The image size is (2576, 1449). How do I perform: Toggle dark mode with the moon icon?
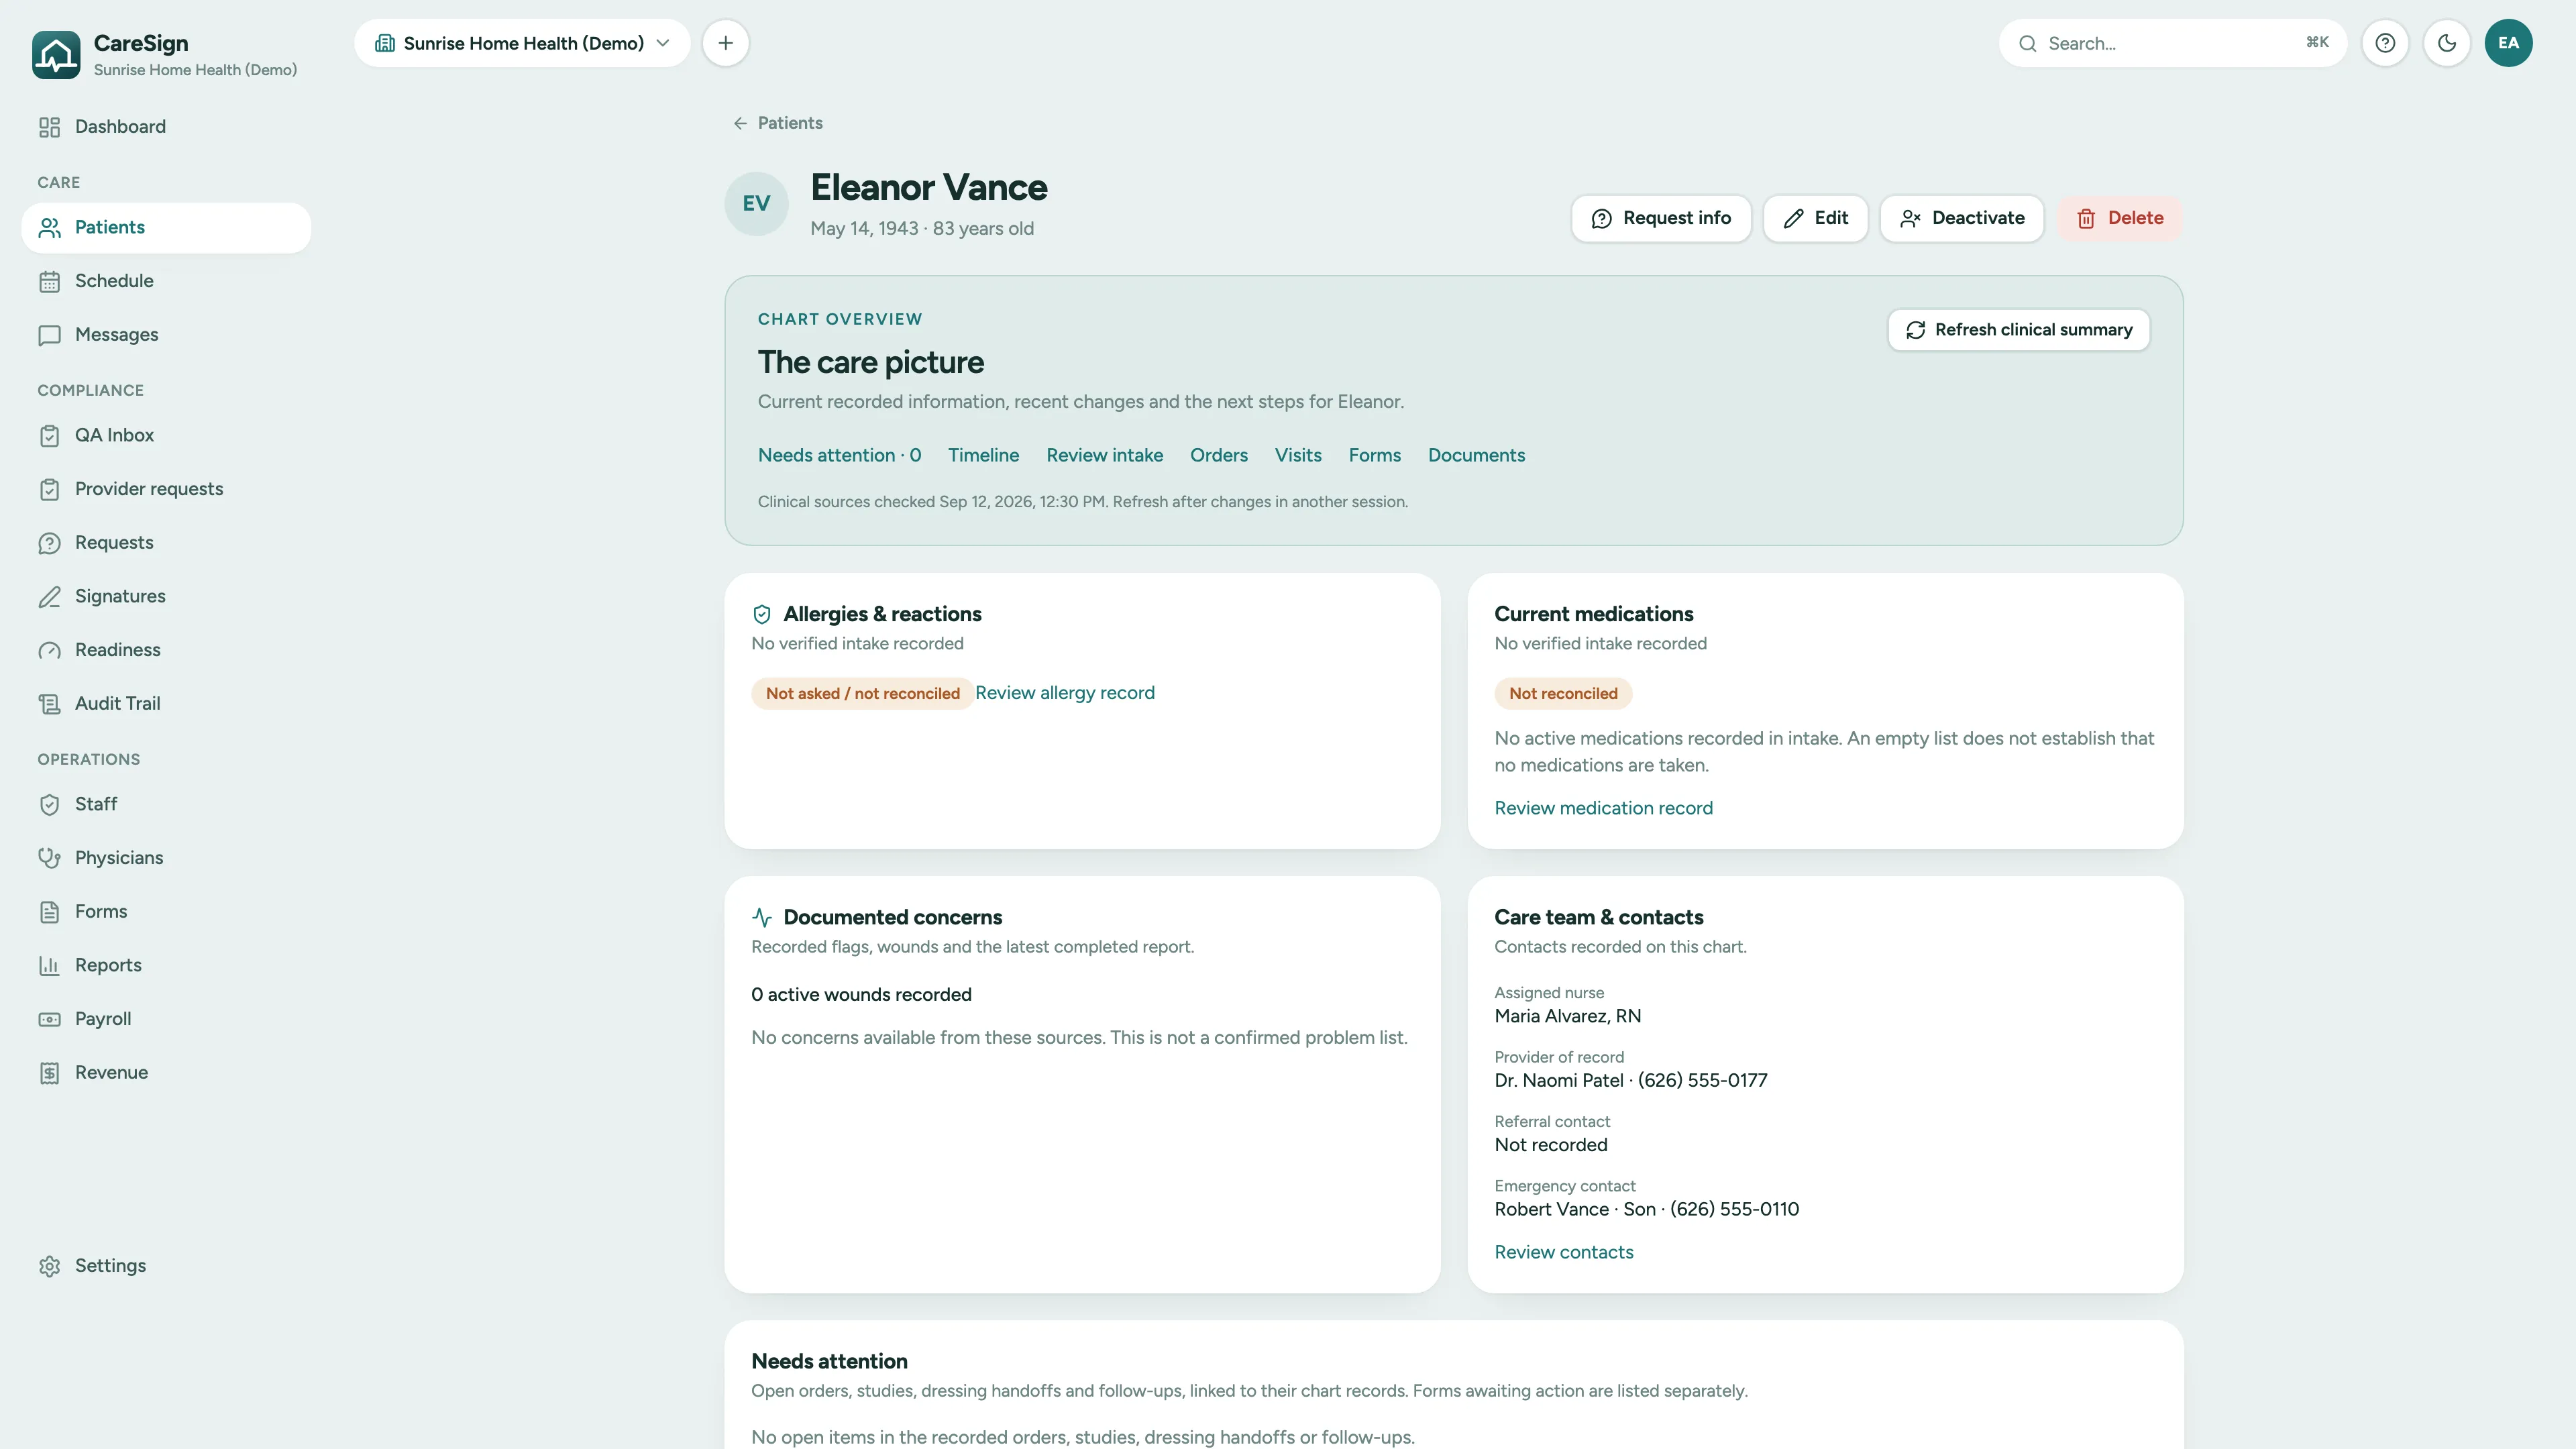[2446, 43]
